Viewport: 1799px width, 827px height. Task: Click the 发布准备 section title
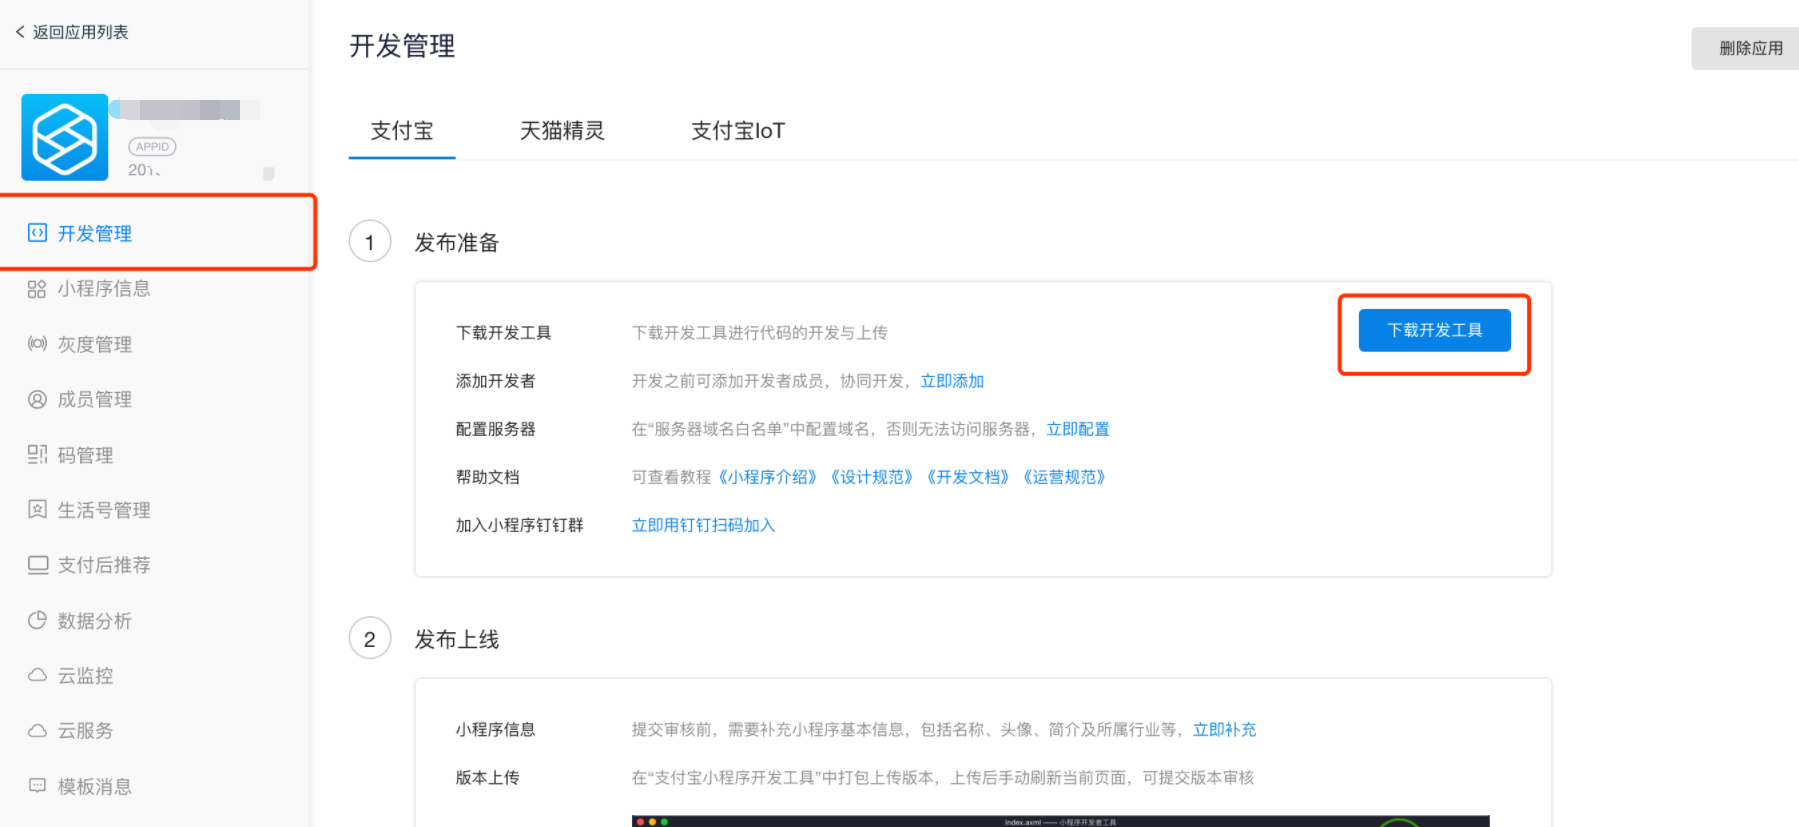click(457, 243)
